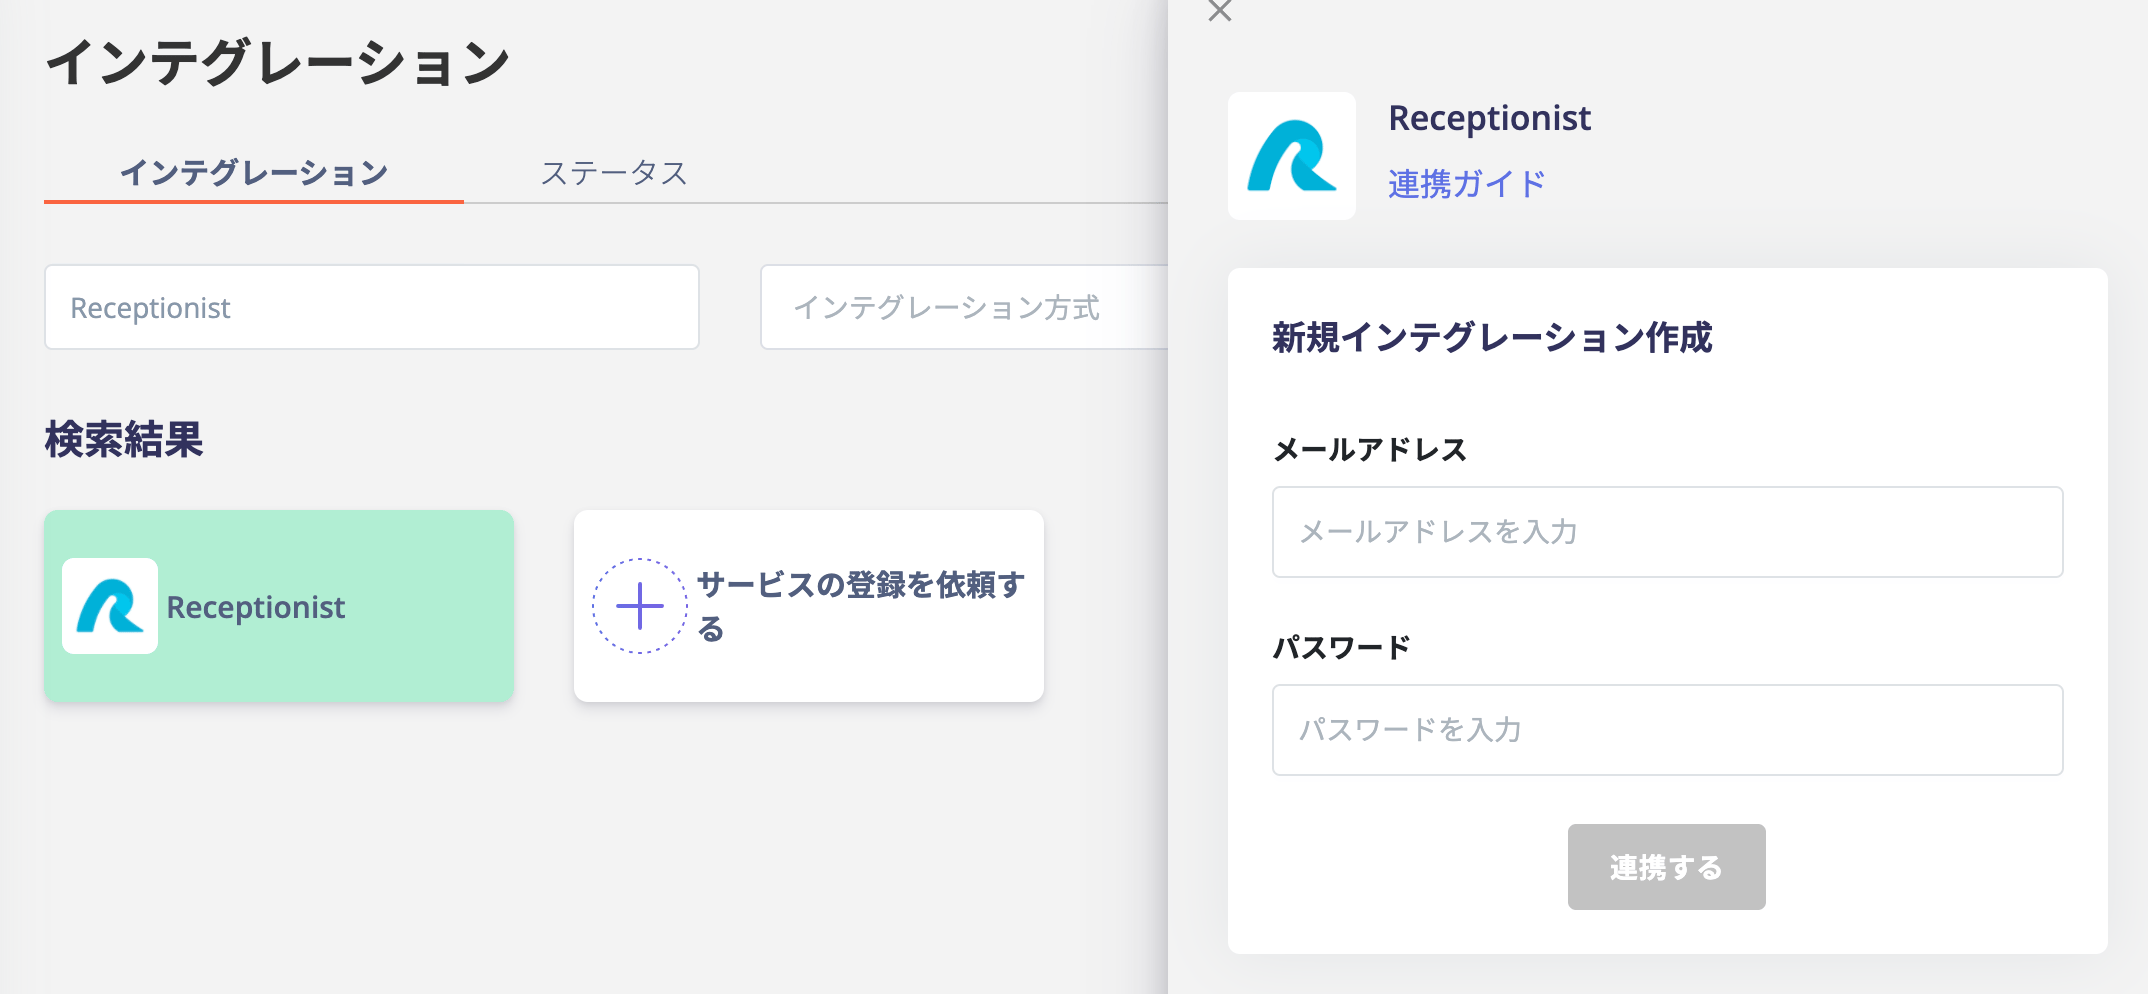Click the Receptionist logo in search result card
Image resolution: width=2148 pixels, height=994 pixels.
pos(110,606)
